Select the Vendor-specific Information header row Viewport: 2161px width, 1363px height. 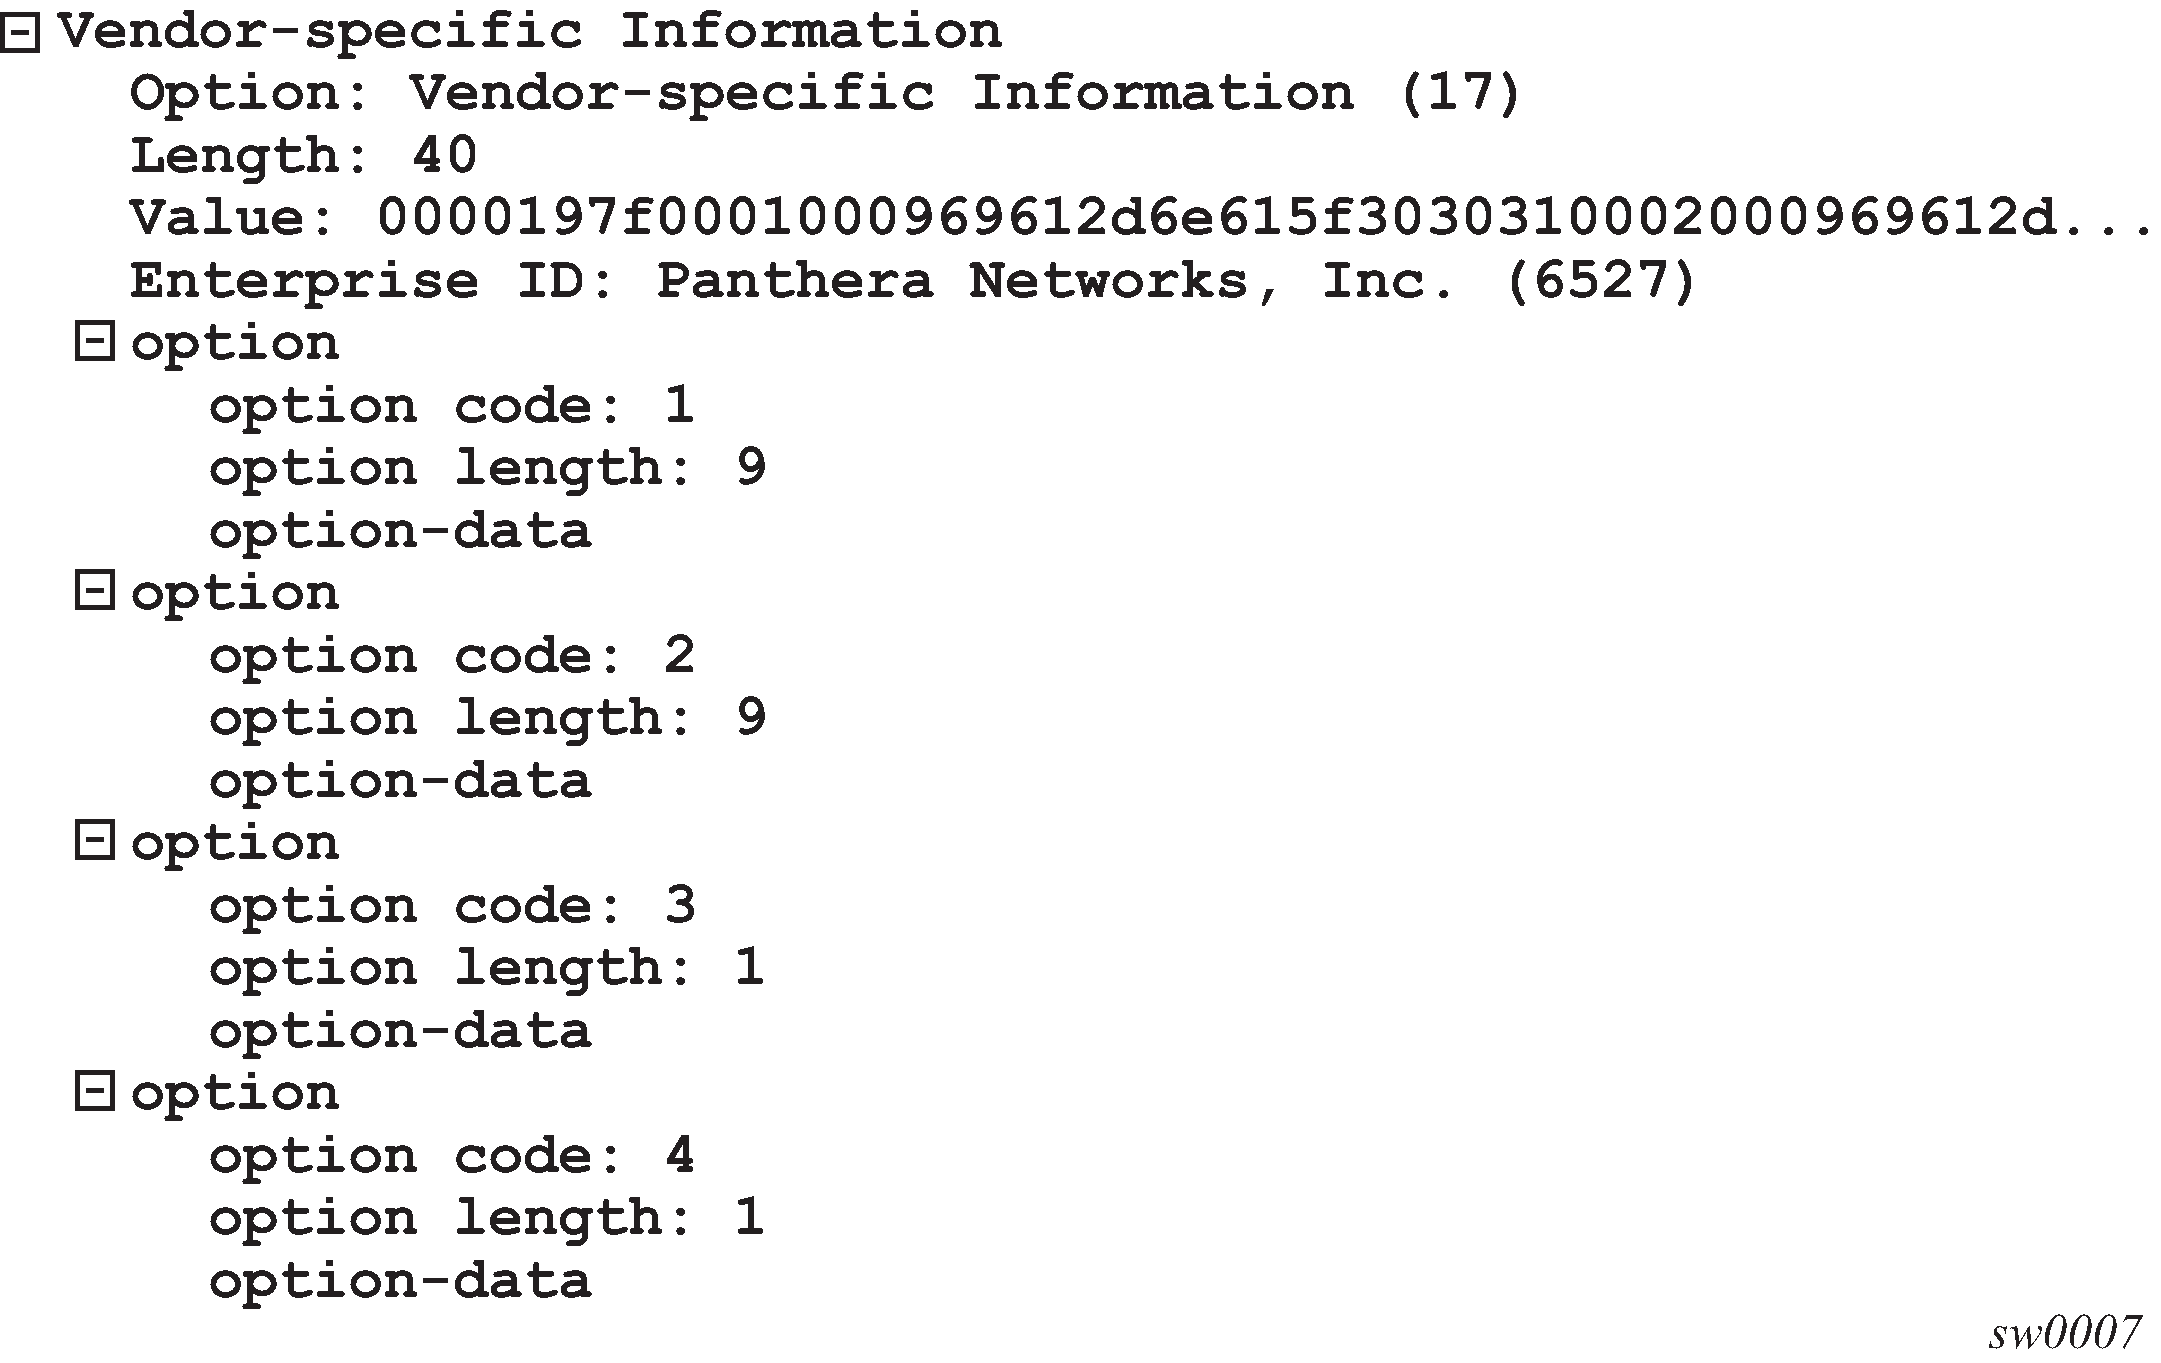(x=530, y=32)
